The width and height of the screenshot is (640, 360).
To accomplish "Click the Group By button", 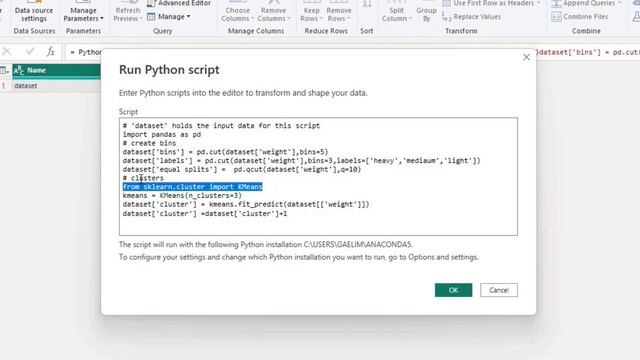I will (x=427, y=12).
